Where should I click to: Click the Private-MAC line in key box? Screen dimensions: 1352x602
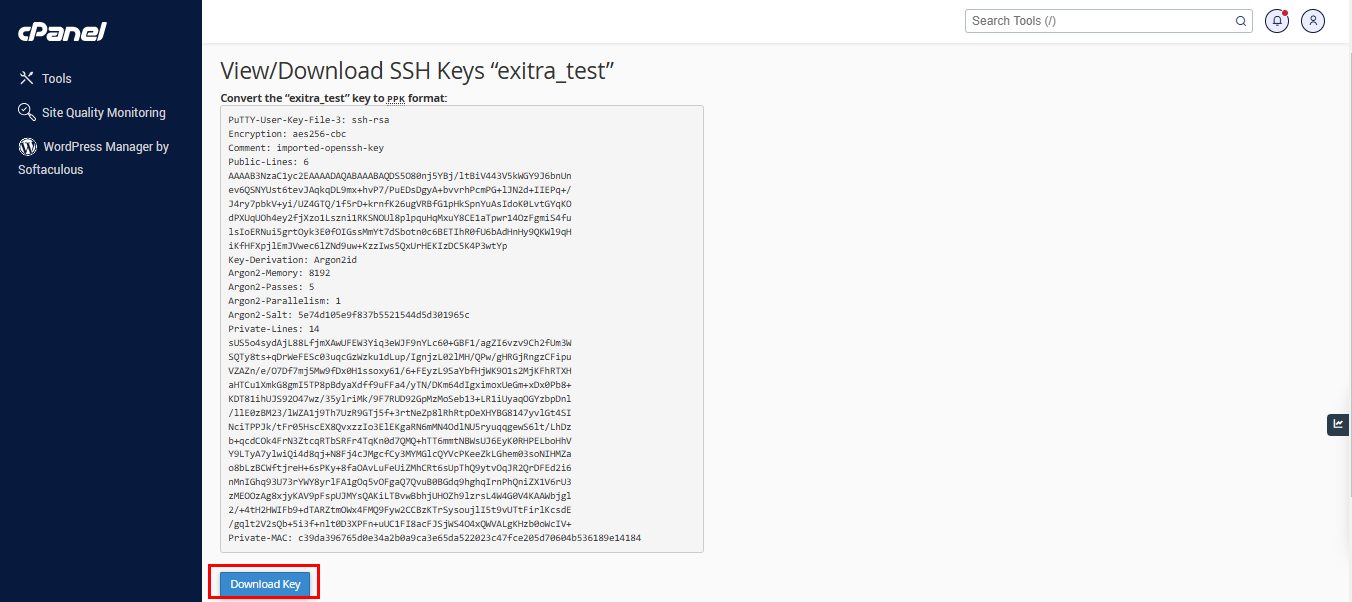[x=434, y=538]
